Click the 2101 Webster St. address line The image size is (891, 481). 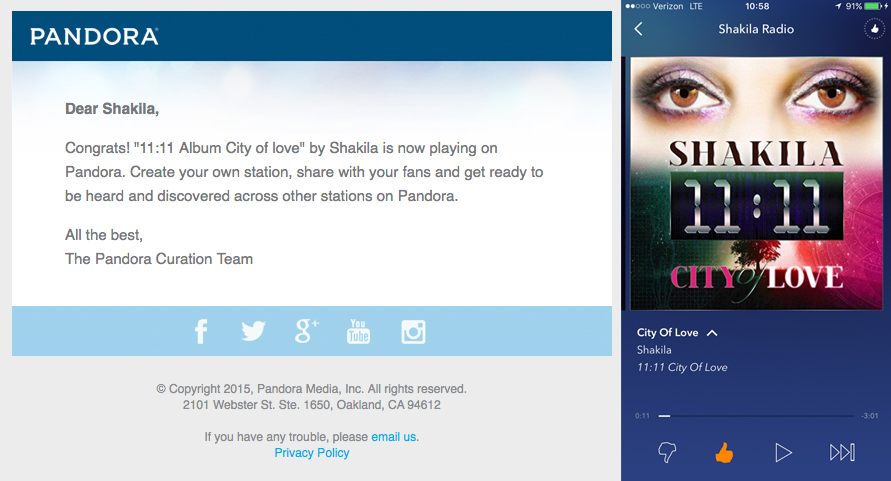click(x=311, y=405)
